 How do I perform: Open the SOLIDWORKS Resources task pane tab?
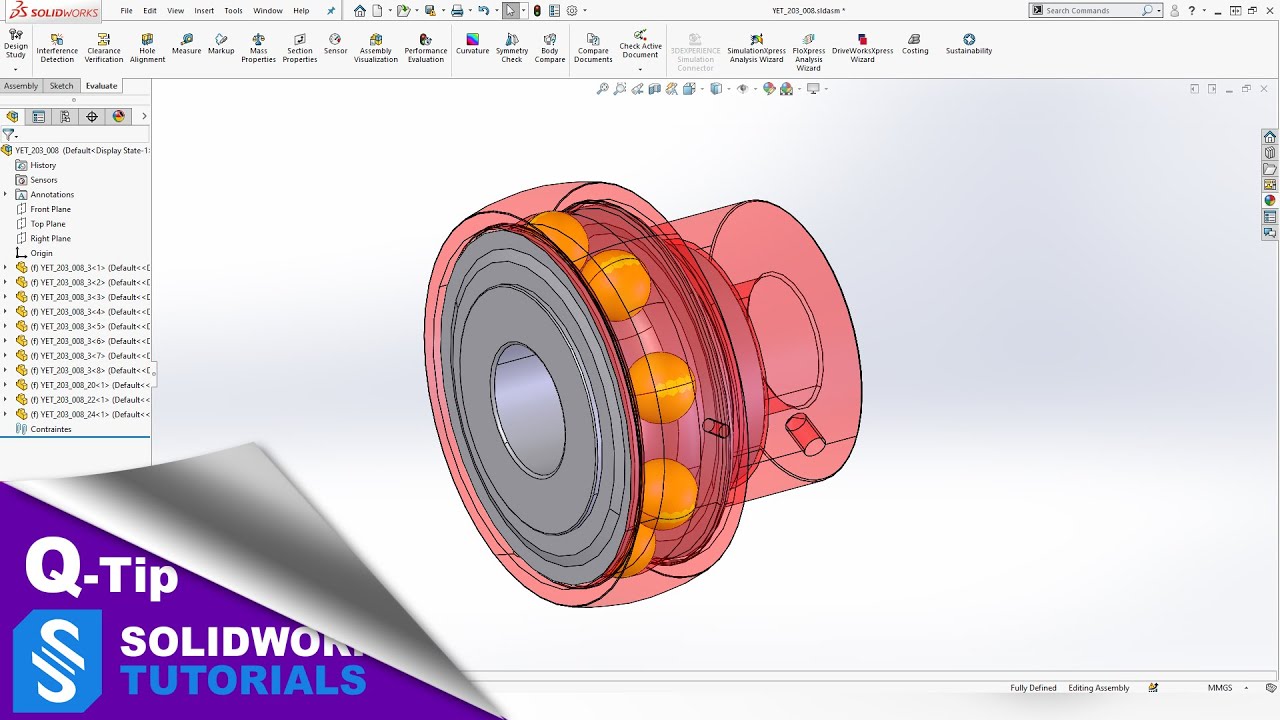click(1270, 136)
